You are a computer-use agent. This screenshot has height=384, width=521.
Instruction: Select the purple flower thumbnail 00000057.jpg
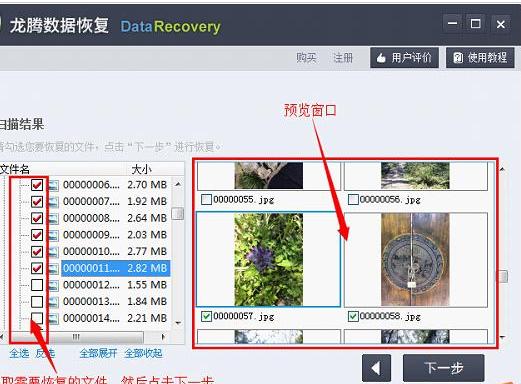[268, 260]
